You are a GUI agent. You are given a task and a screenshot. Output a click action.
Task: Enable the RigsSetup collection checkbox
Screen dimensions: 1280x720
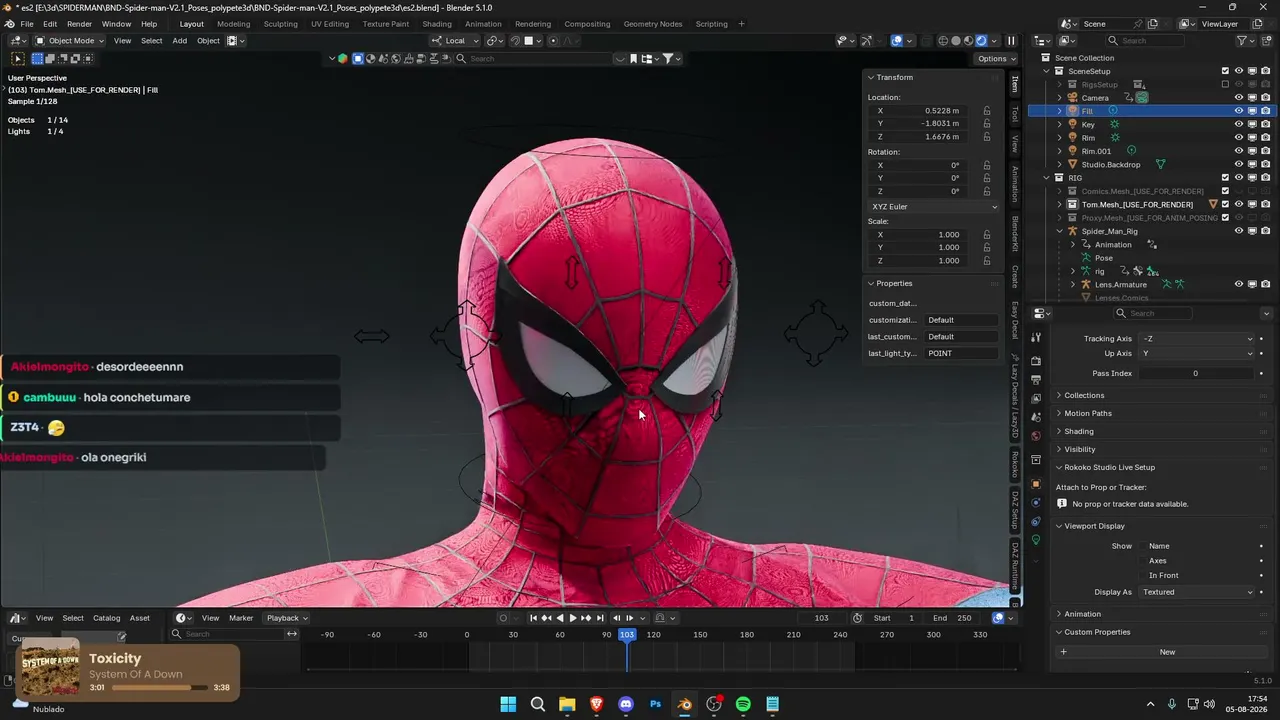pos(1225,85)
